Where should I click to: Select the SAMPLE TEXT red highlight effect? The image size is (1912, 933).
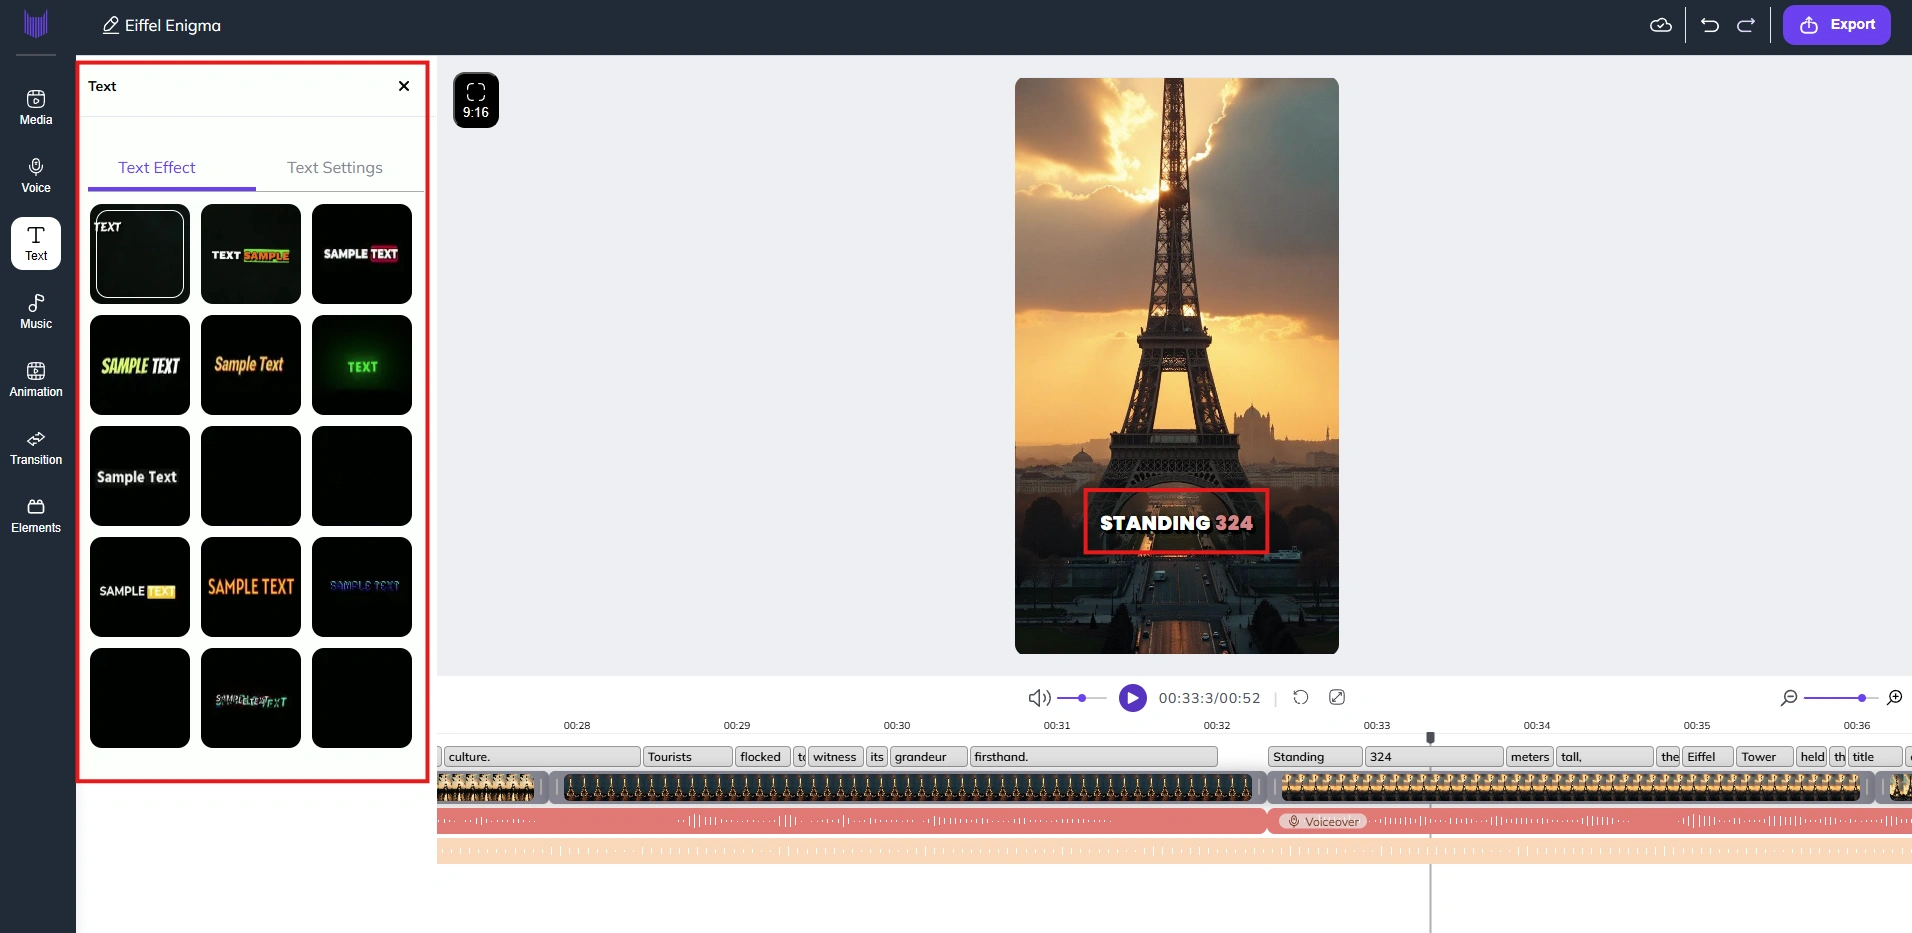point(362,254)
